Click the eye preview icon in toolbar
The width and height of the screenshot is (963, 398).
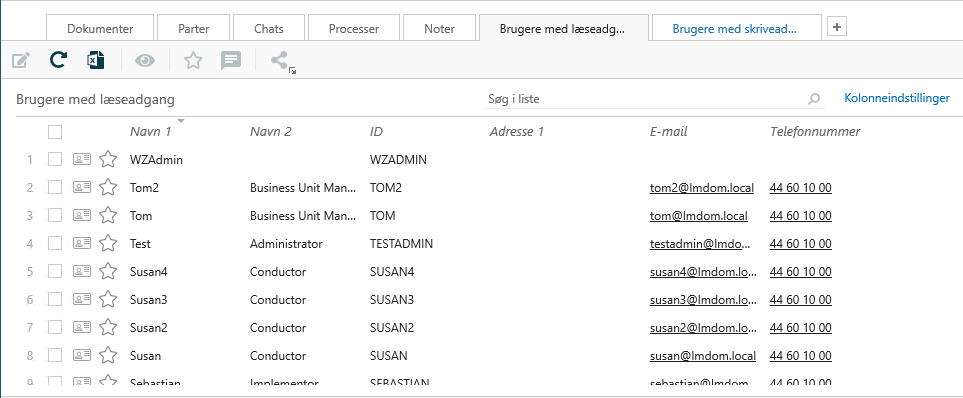pyautogui.click(x=145, y=60)
